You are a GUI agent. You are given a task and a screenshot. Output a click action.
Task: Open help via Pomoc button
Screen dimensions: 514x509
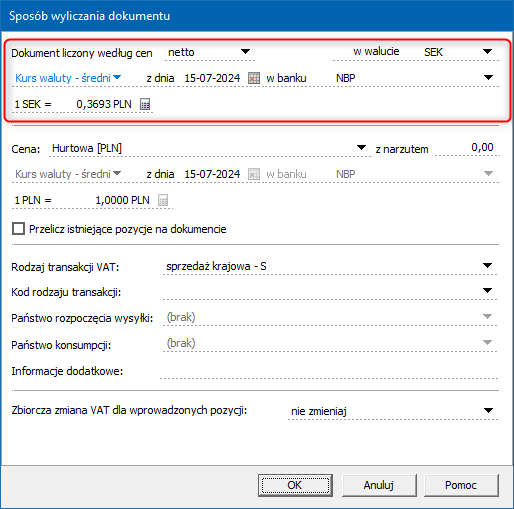coord(461,485)
